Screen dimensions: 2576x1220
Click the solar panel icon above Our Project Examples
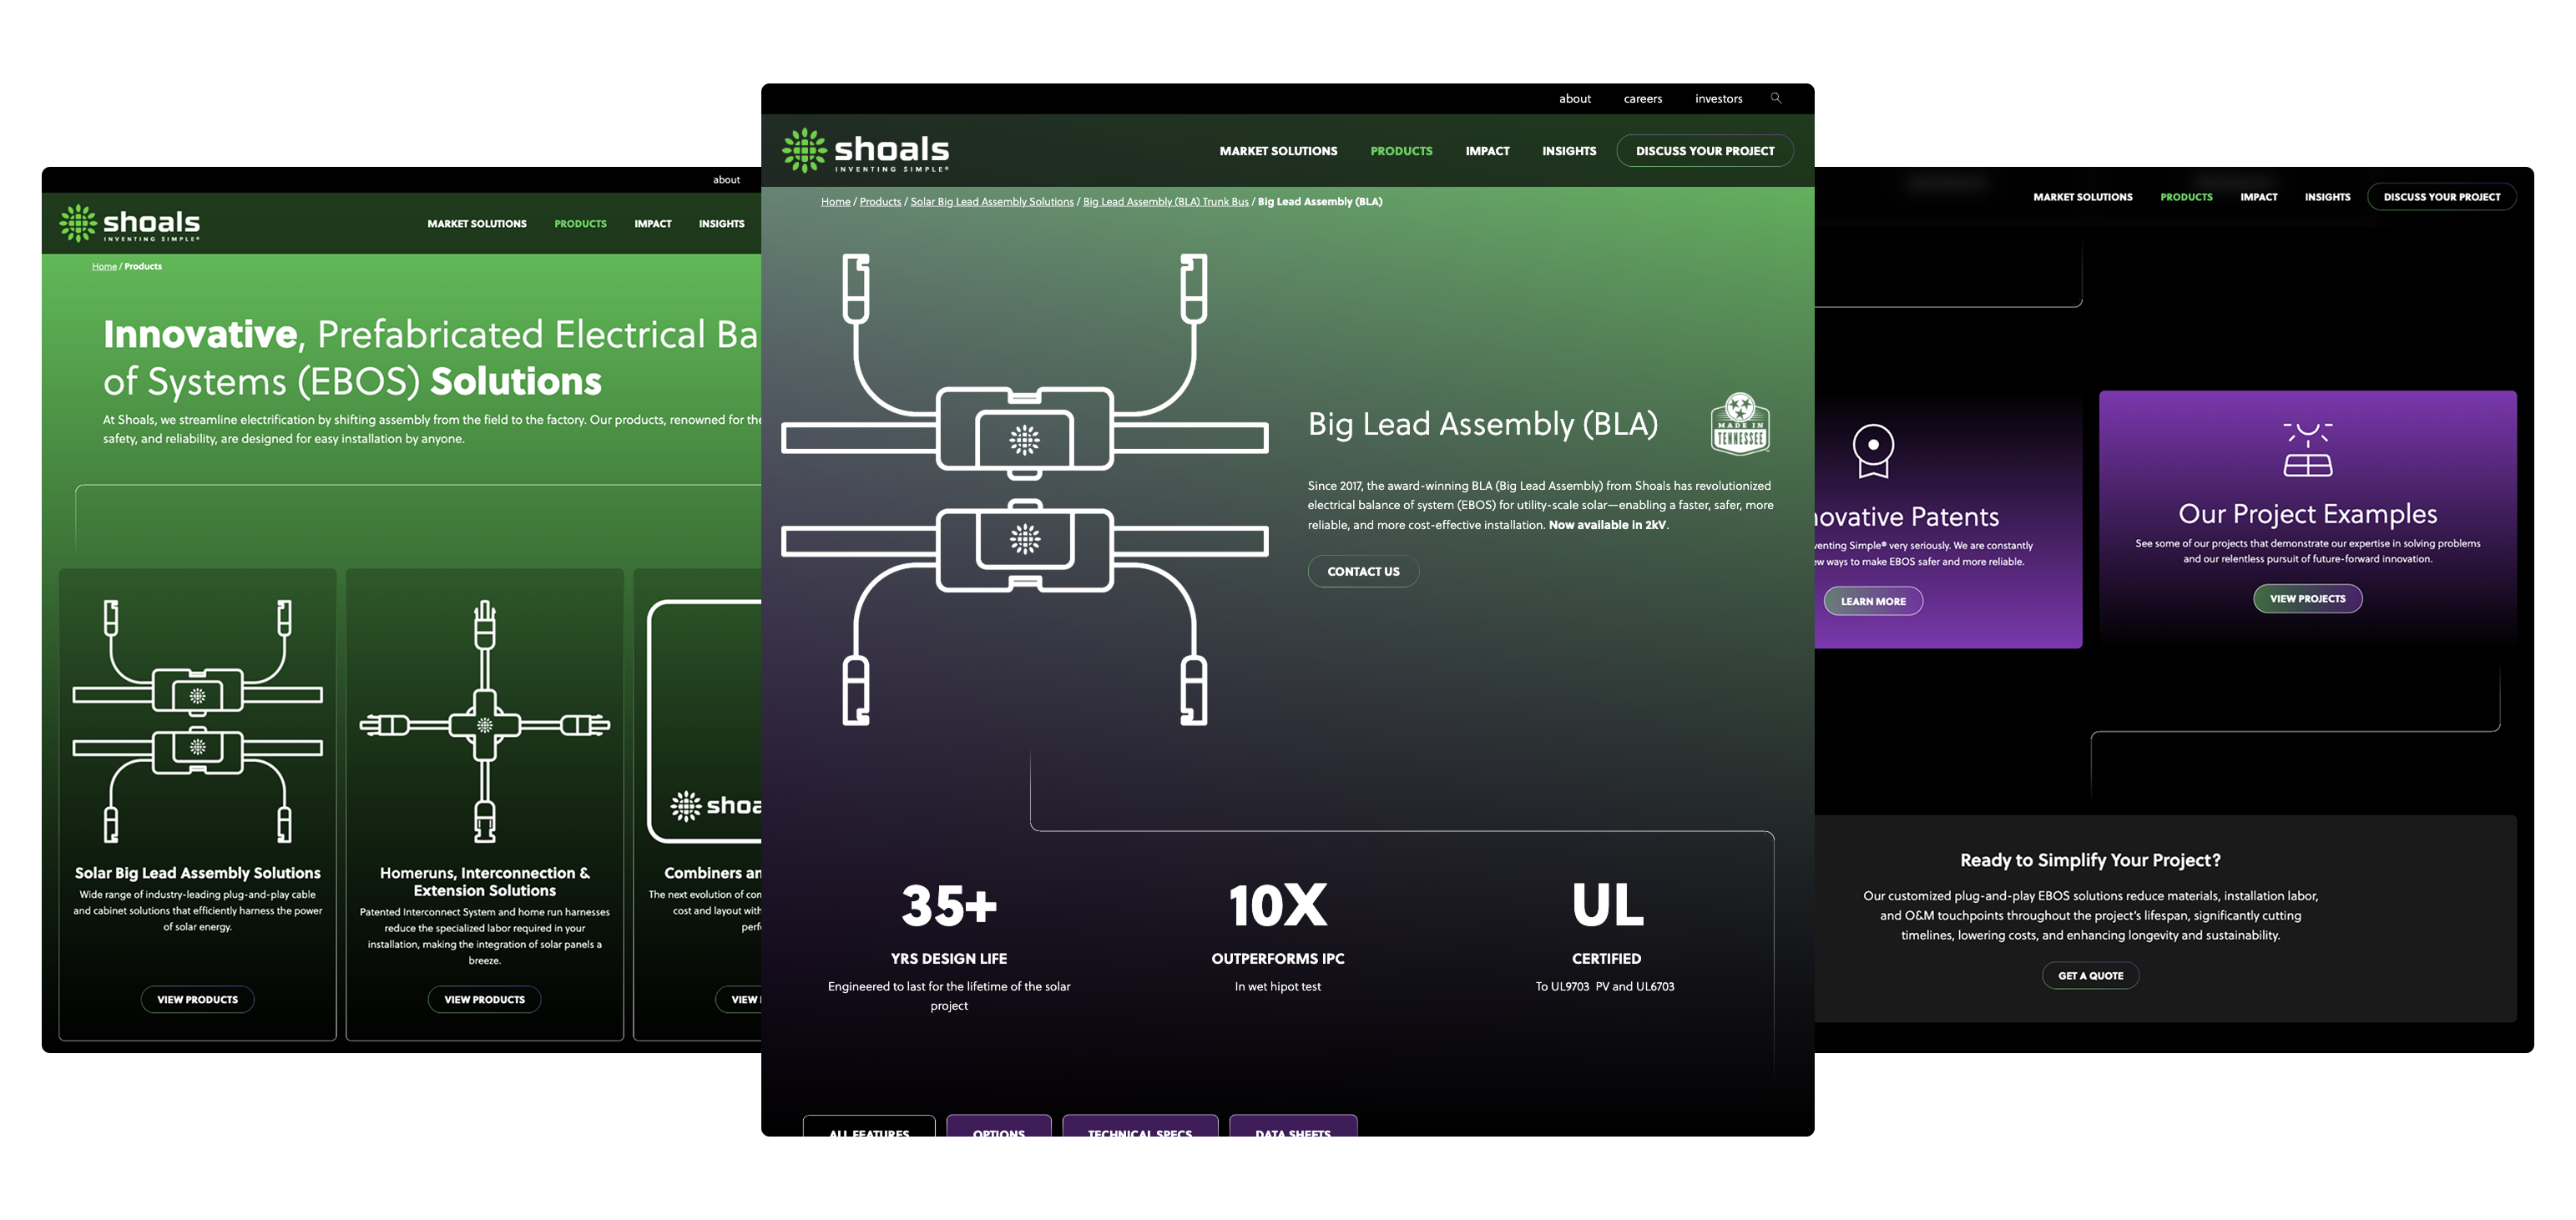2308,449
